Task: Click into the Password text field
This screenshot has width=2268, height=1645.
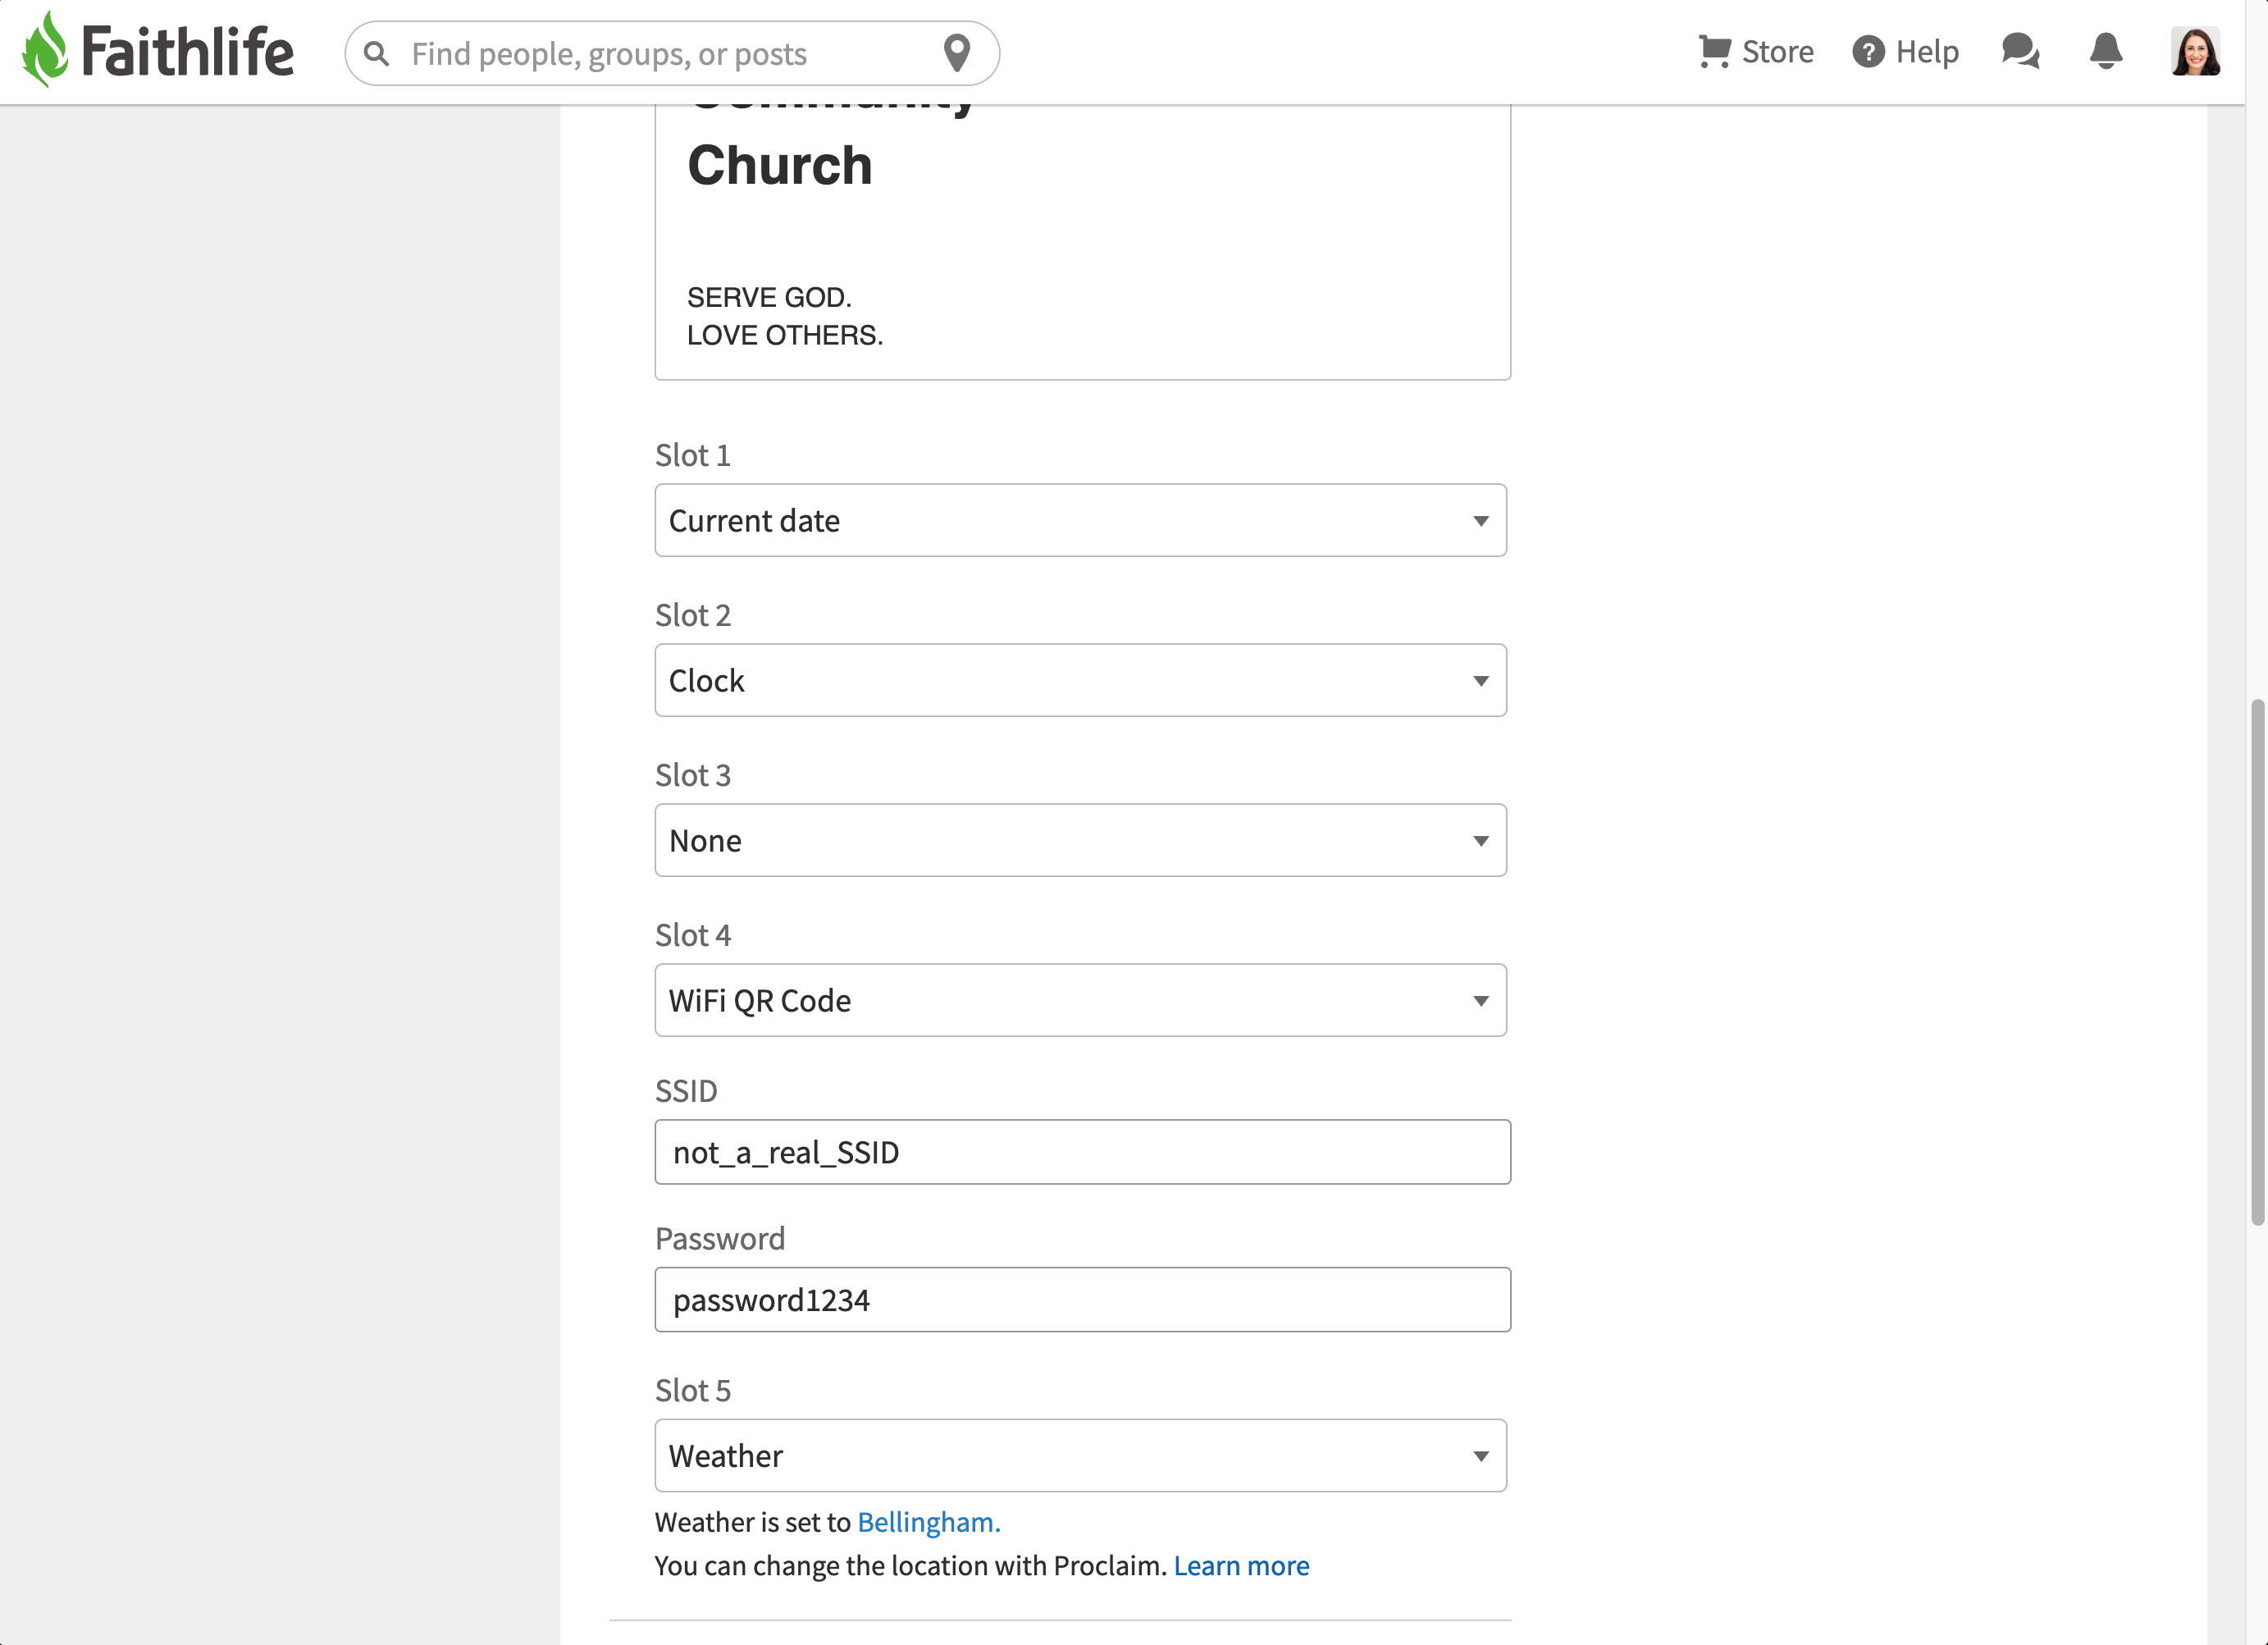Action: click(1082, 1300)
